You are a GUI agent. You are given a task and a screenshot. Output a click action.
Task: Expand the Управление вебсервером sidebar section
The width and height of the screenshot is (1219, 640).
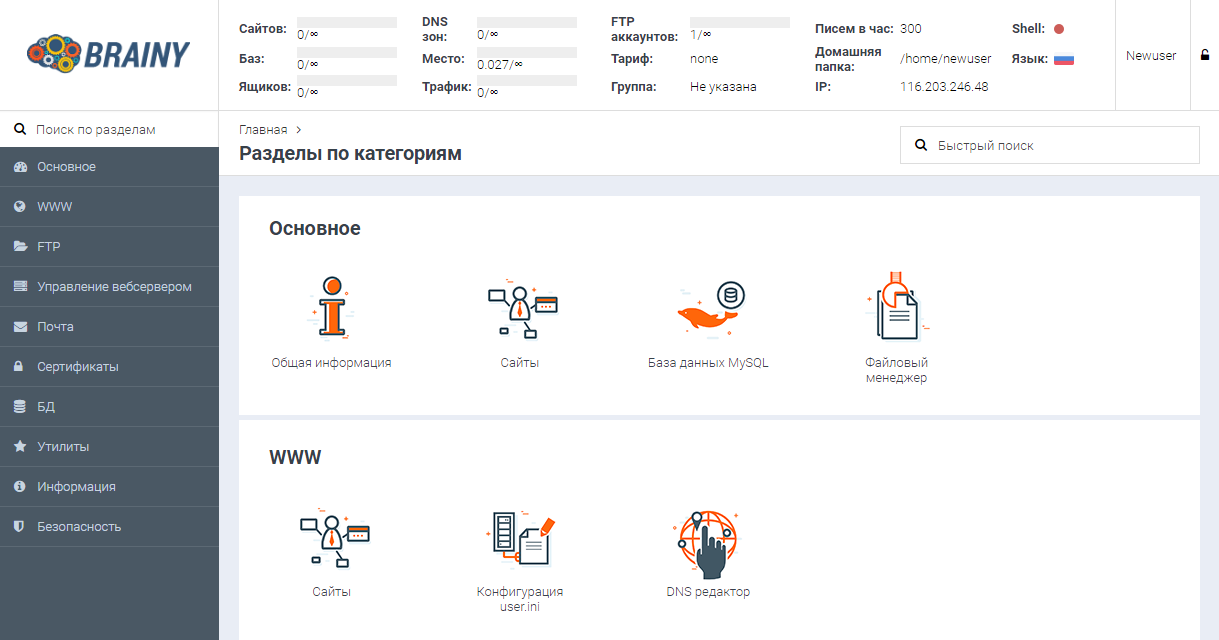point(114,287)
